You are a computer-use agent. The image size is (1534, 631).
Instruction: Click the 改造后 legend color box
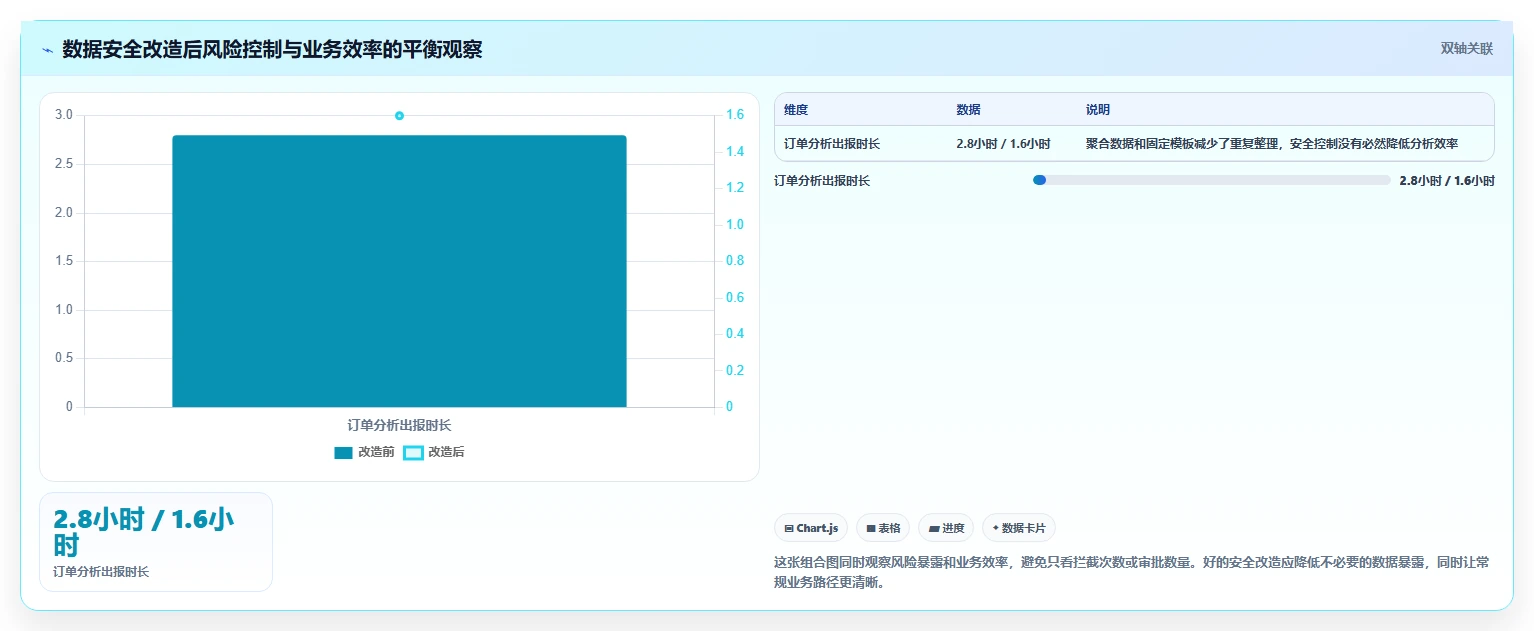click(x=413, y=453)
